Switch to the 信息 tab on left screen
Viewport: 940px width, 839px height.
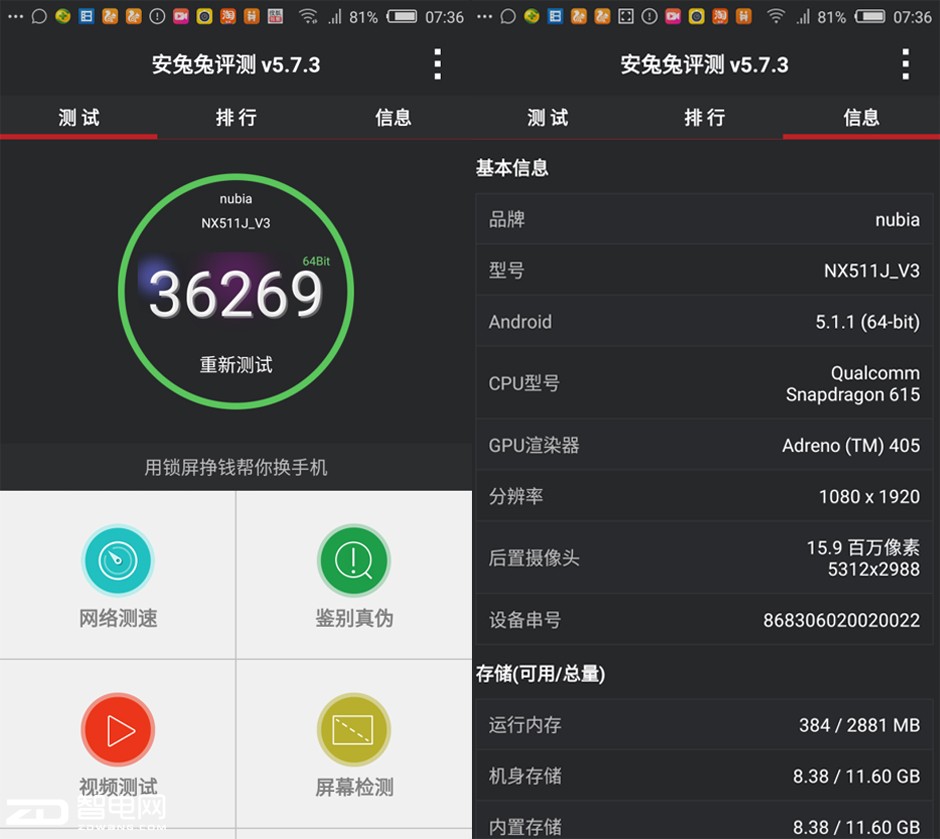coord(393,117)
